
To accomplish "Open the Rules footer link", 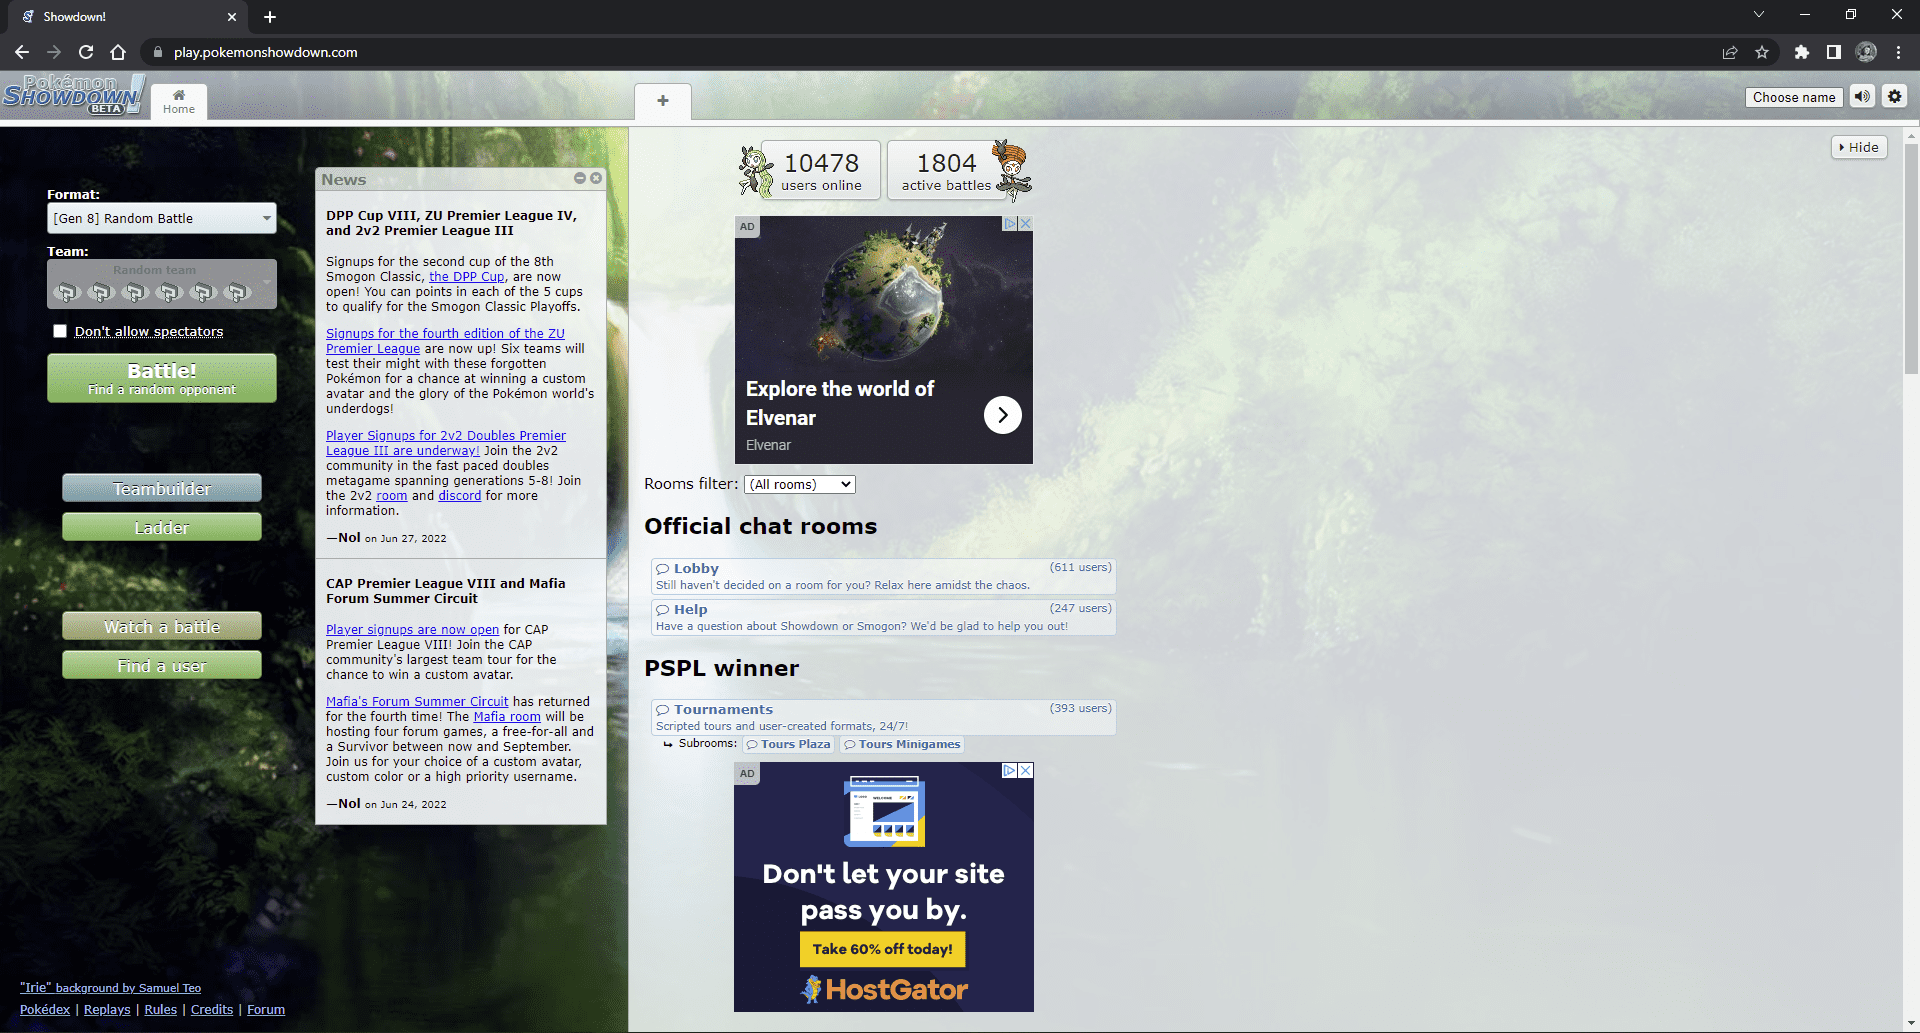I will pos(160,1010).
